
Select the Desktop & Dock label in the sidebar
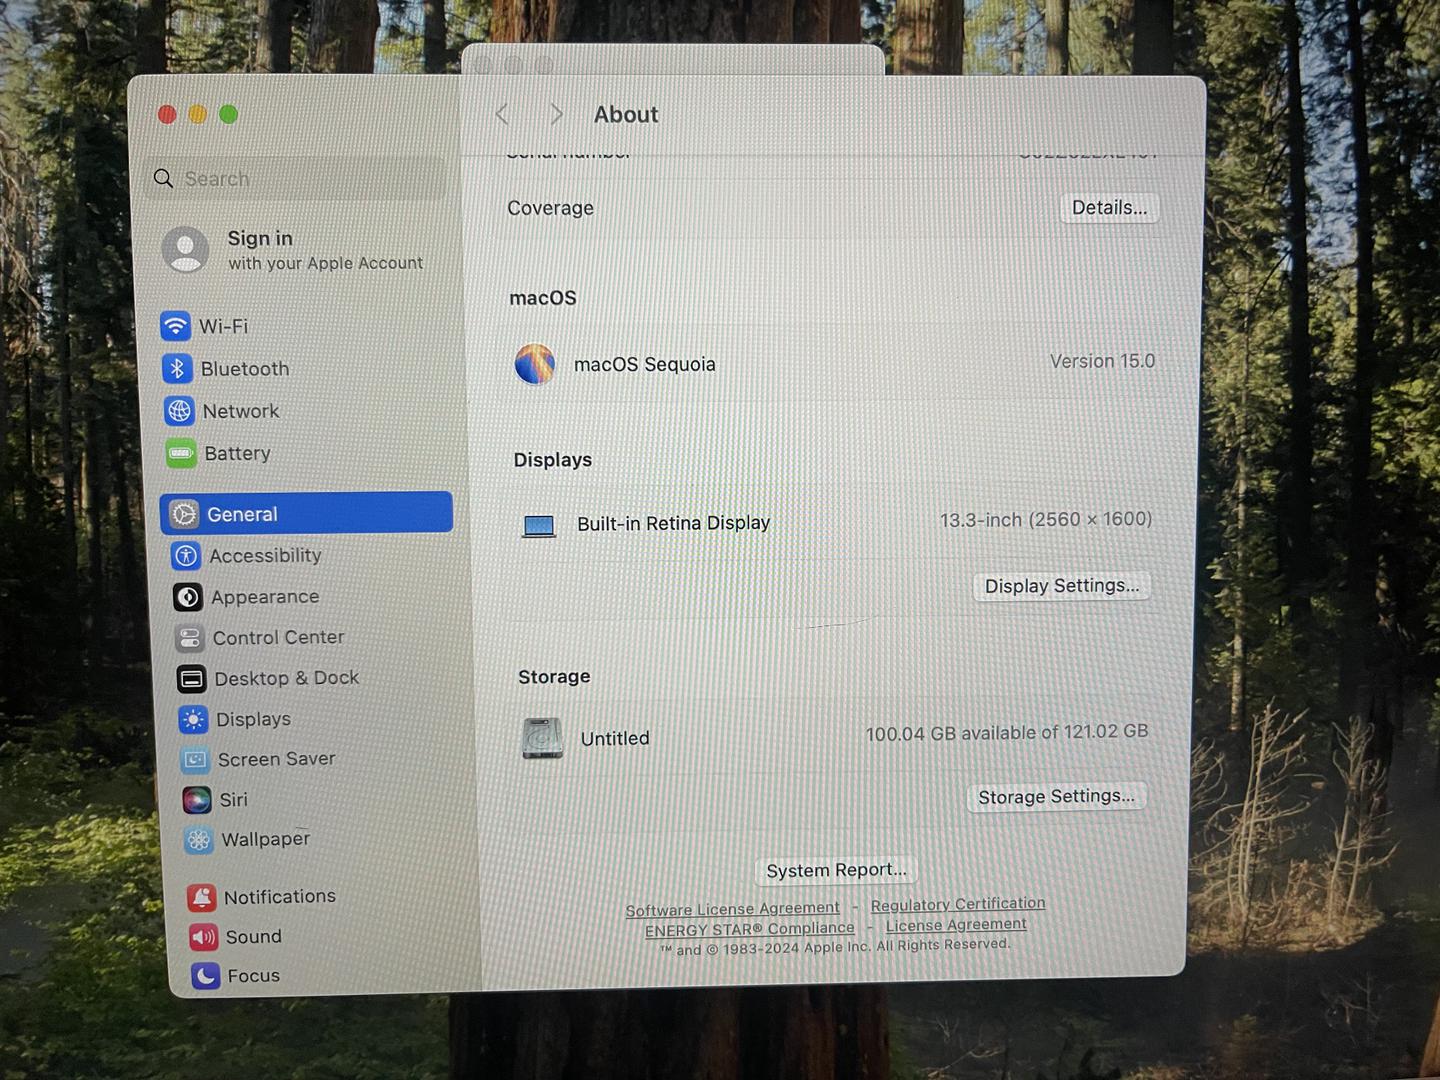[x=287, y=679]
